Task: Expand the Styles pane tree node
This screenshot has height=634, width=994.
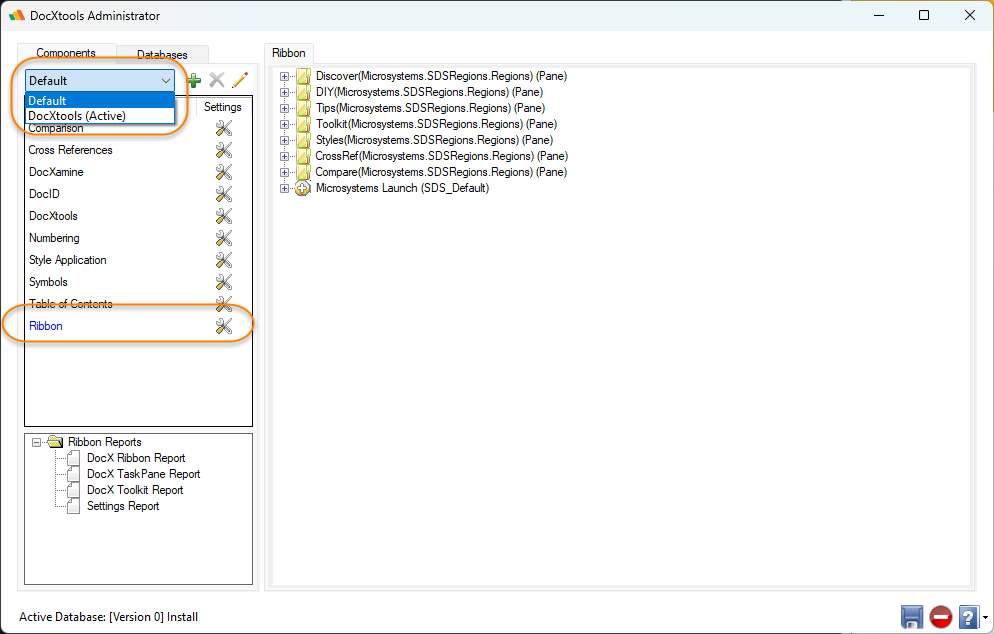Action: coord(284,140)
